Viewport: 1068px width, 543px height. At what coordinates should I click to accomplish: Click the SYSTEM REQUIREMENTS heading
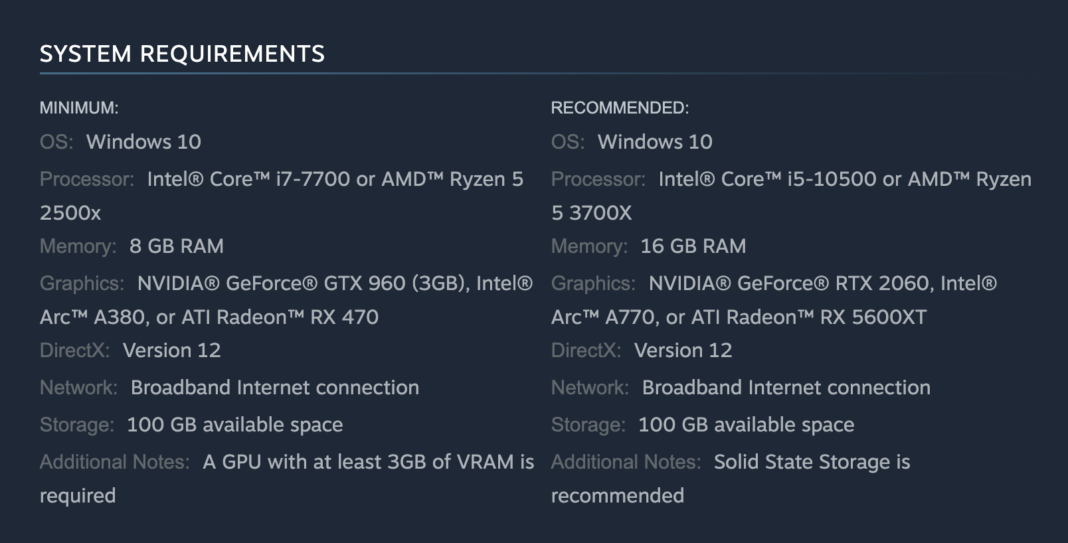[182, 54]
